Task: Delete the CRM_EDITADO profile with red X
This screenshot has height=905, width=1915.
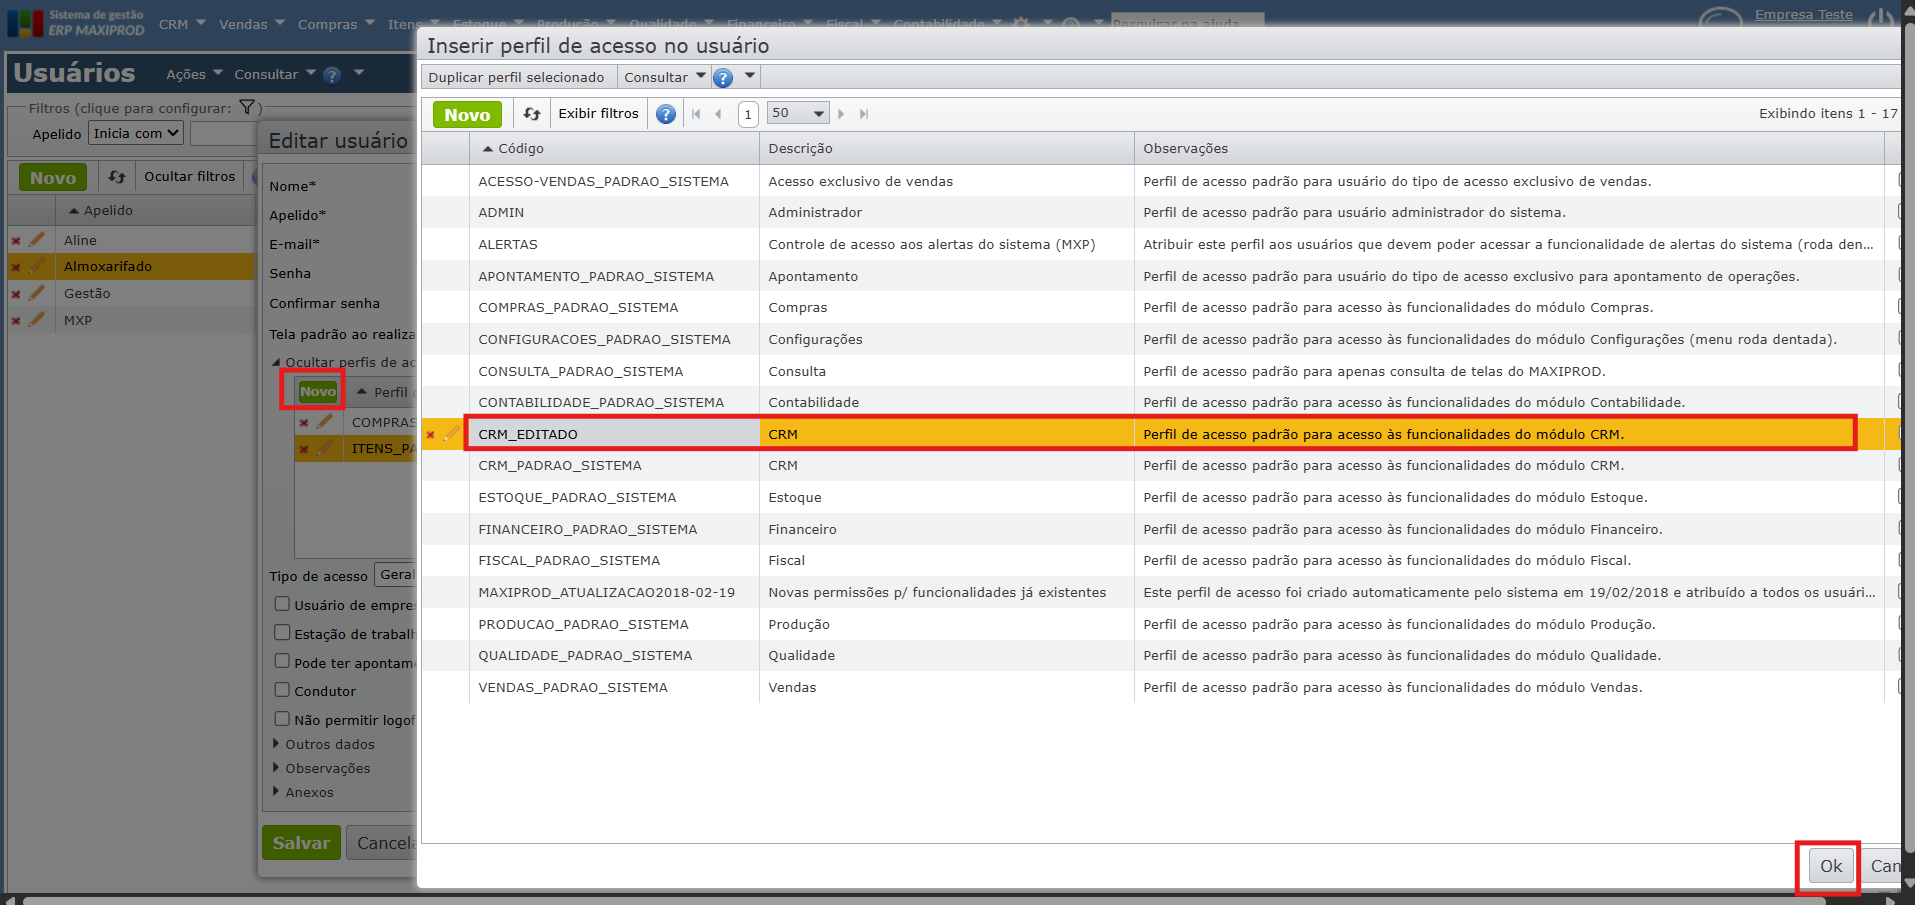Action: tap(431, 435)
